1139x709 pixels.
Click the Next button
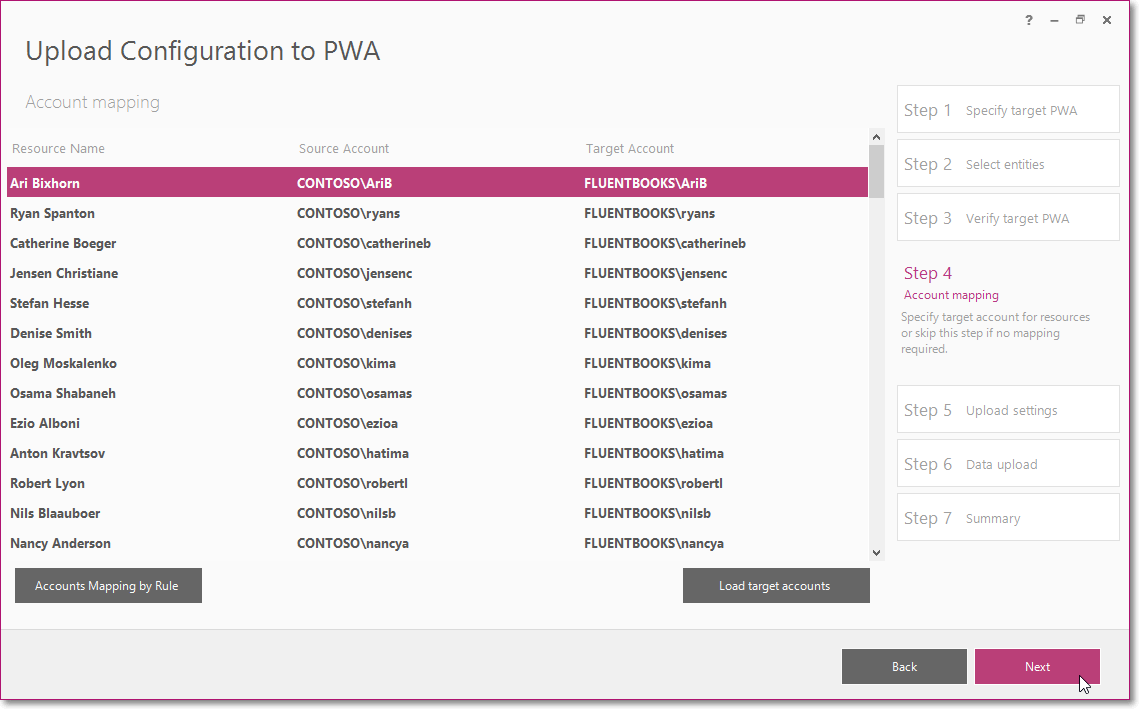[x=1037, y=666]
